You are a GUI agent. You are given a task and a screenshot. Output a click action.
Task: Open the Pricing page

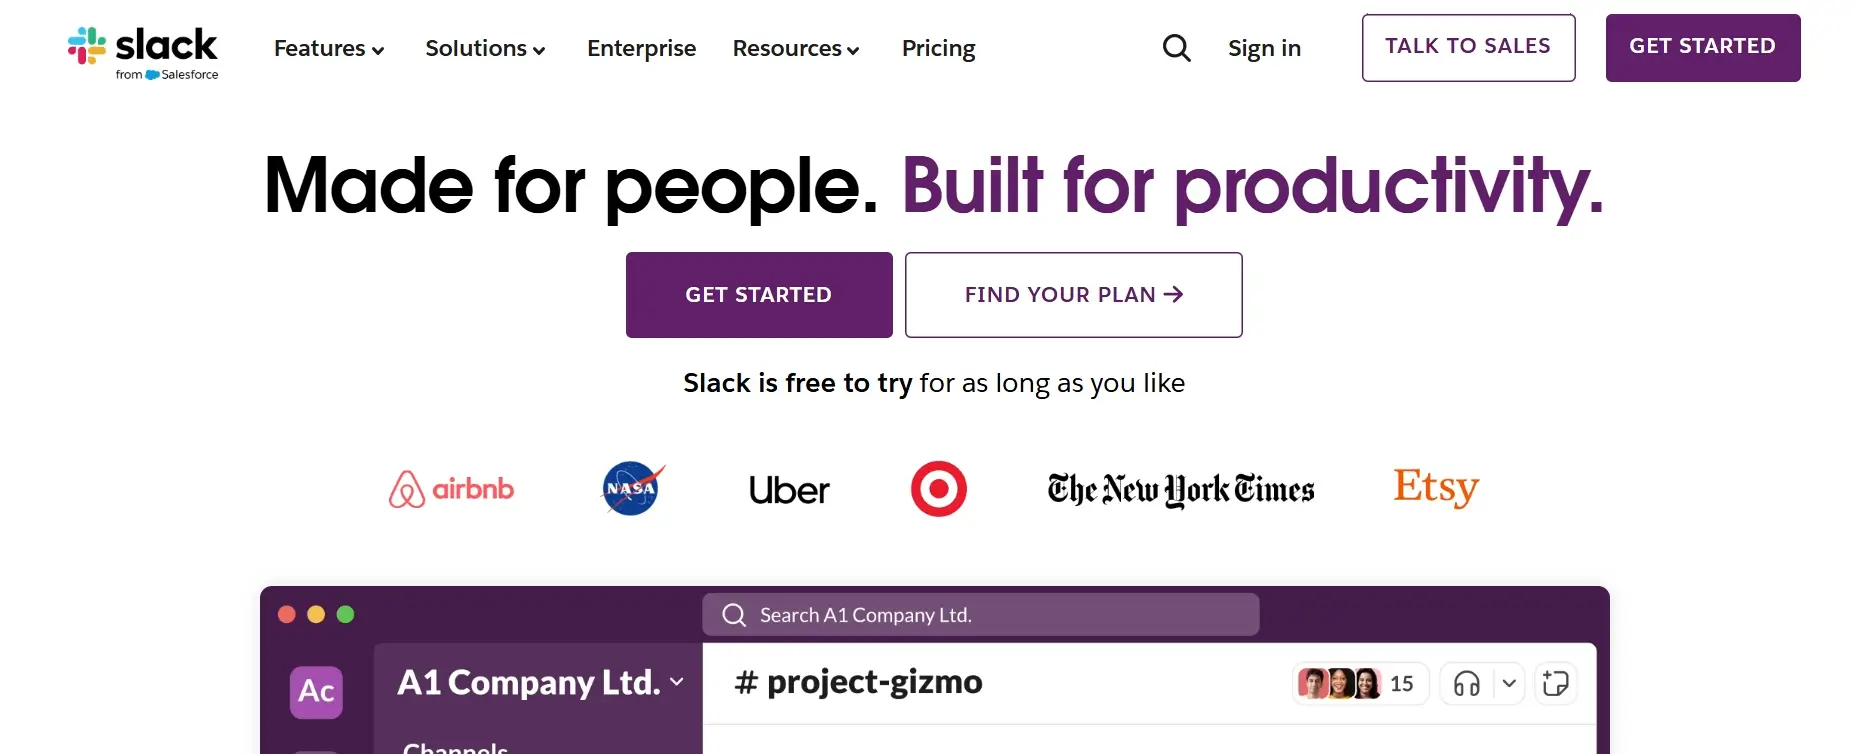click(x=938, y=48)
